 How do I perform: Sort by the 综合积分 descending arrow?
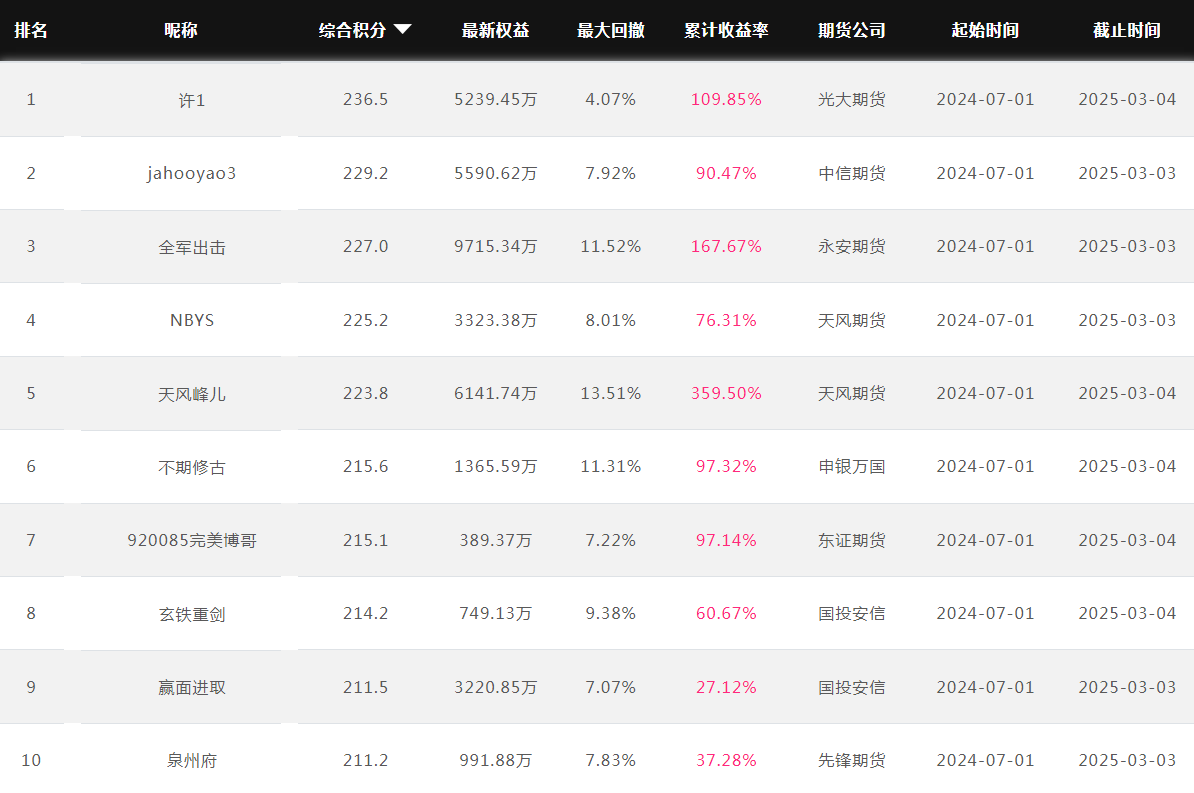(403, 30)
